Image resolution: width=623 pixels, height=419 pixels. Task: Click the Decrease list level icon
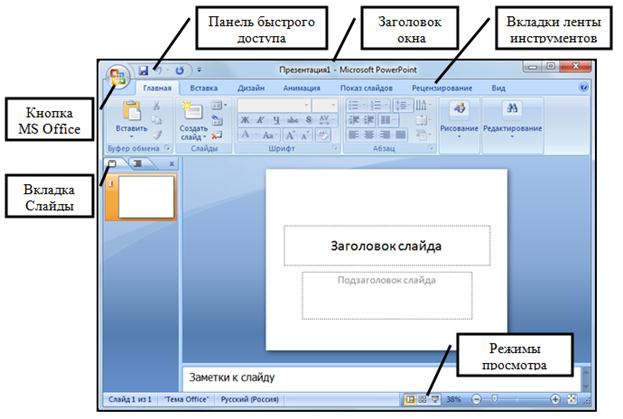[x=354, y=120]
